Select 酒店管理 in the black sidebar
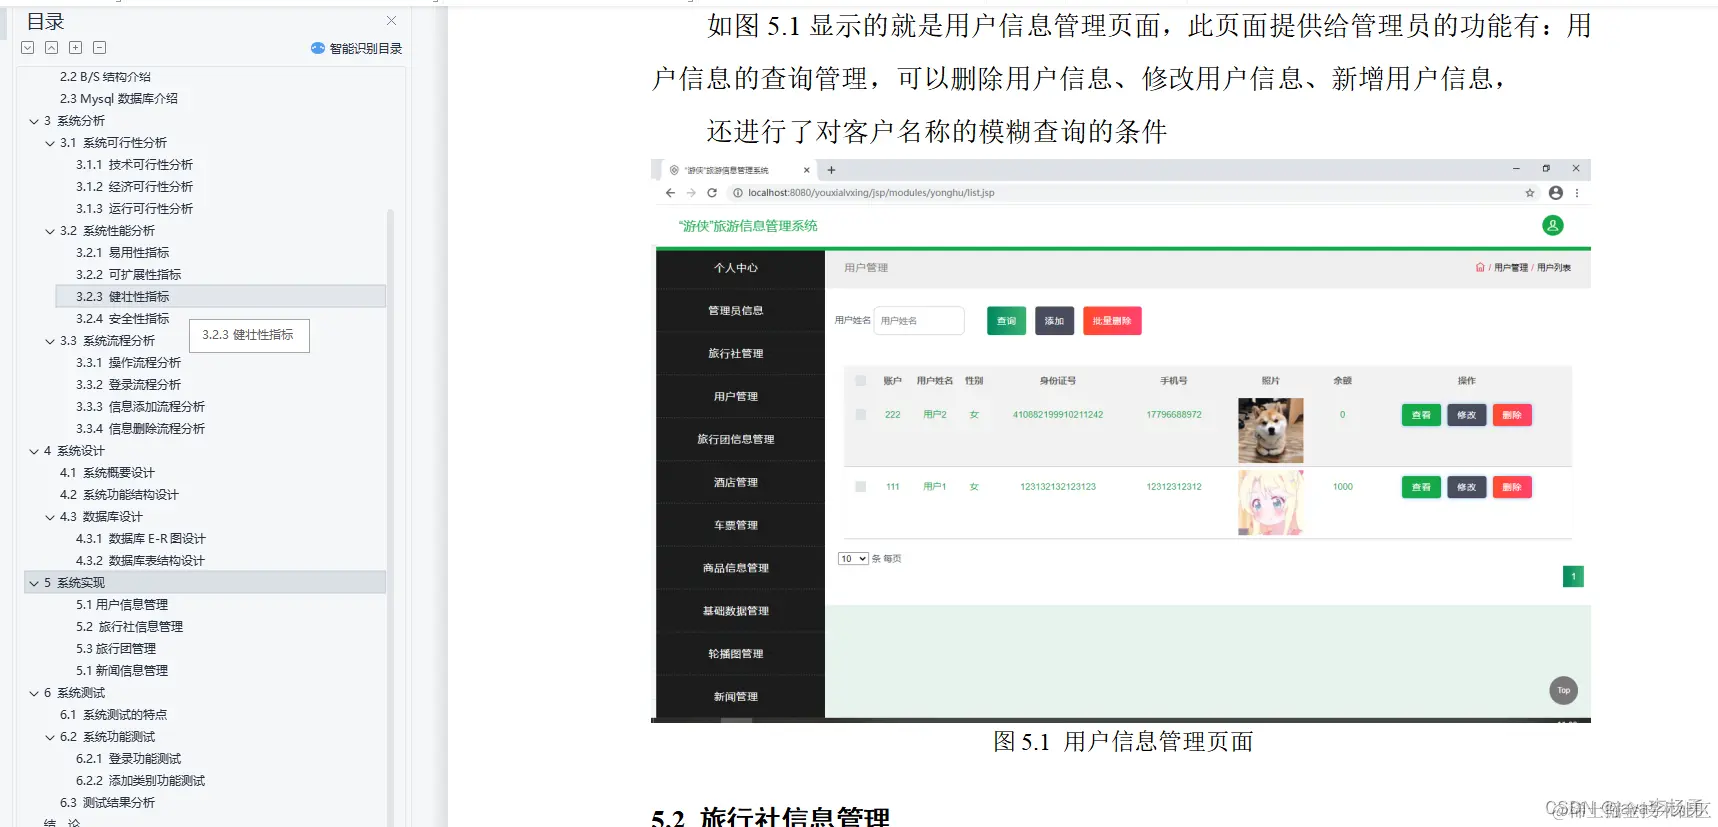The width and height of the screenshot is (1718, 827). [736, 482]
